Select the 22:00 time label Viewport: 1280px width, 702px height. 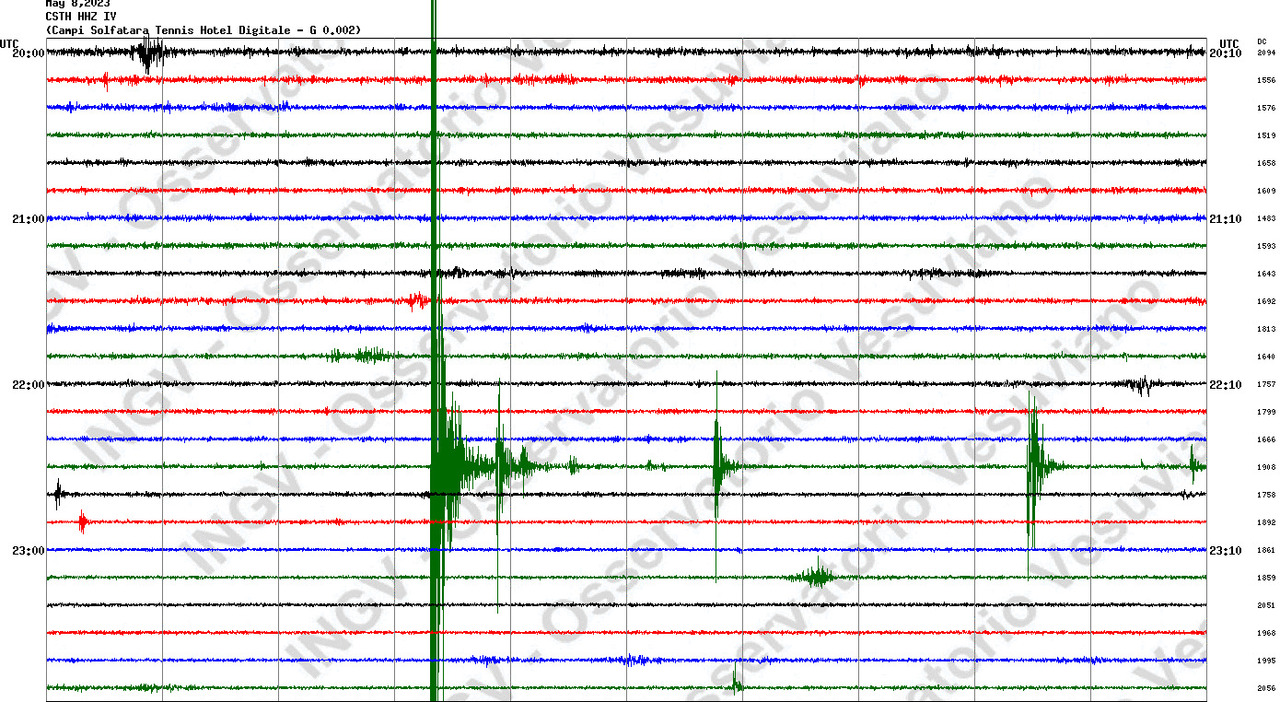click(x=28, y=385)
